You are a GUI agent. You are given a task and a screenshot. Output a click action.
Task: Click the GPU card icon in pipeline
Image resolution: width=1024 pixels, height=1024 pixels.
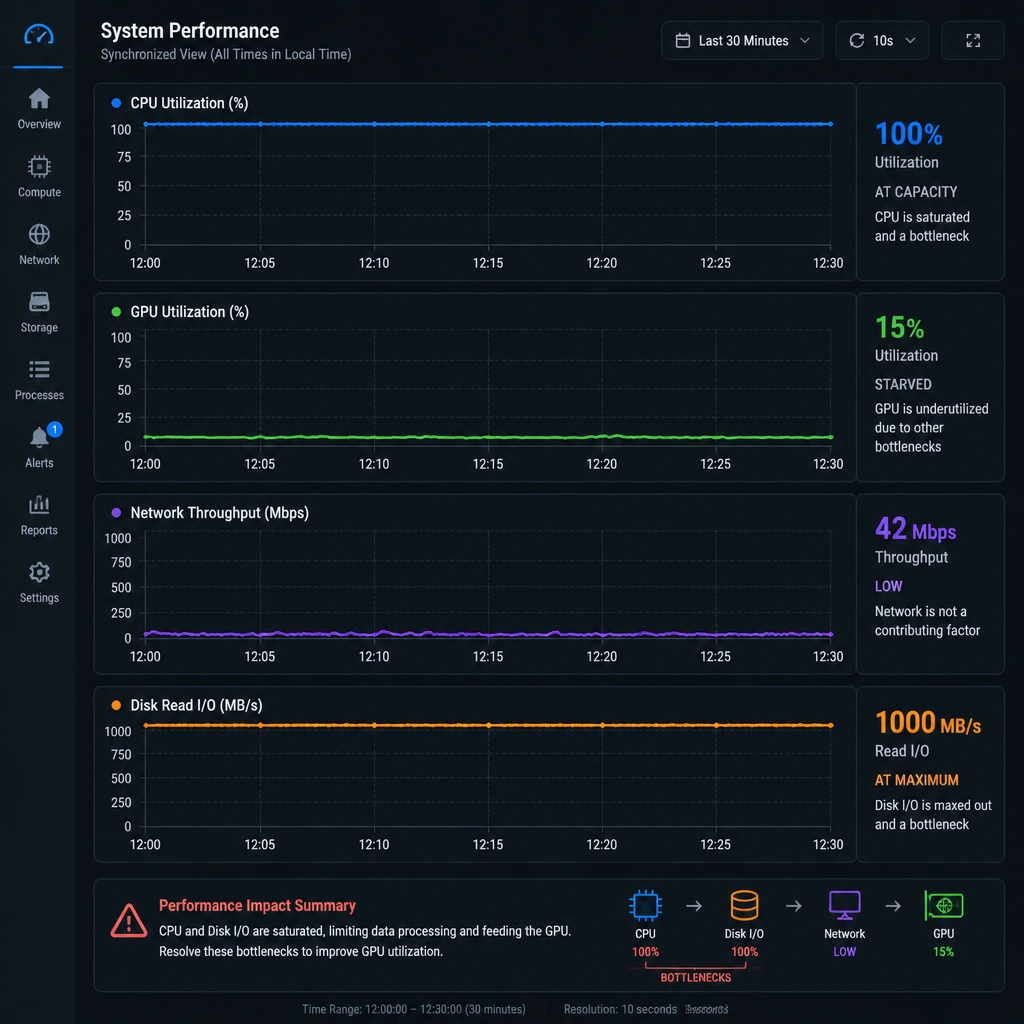pos(944,906)
